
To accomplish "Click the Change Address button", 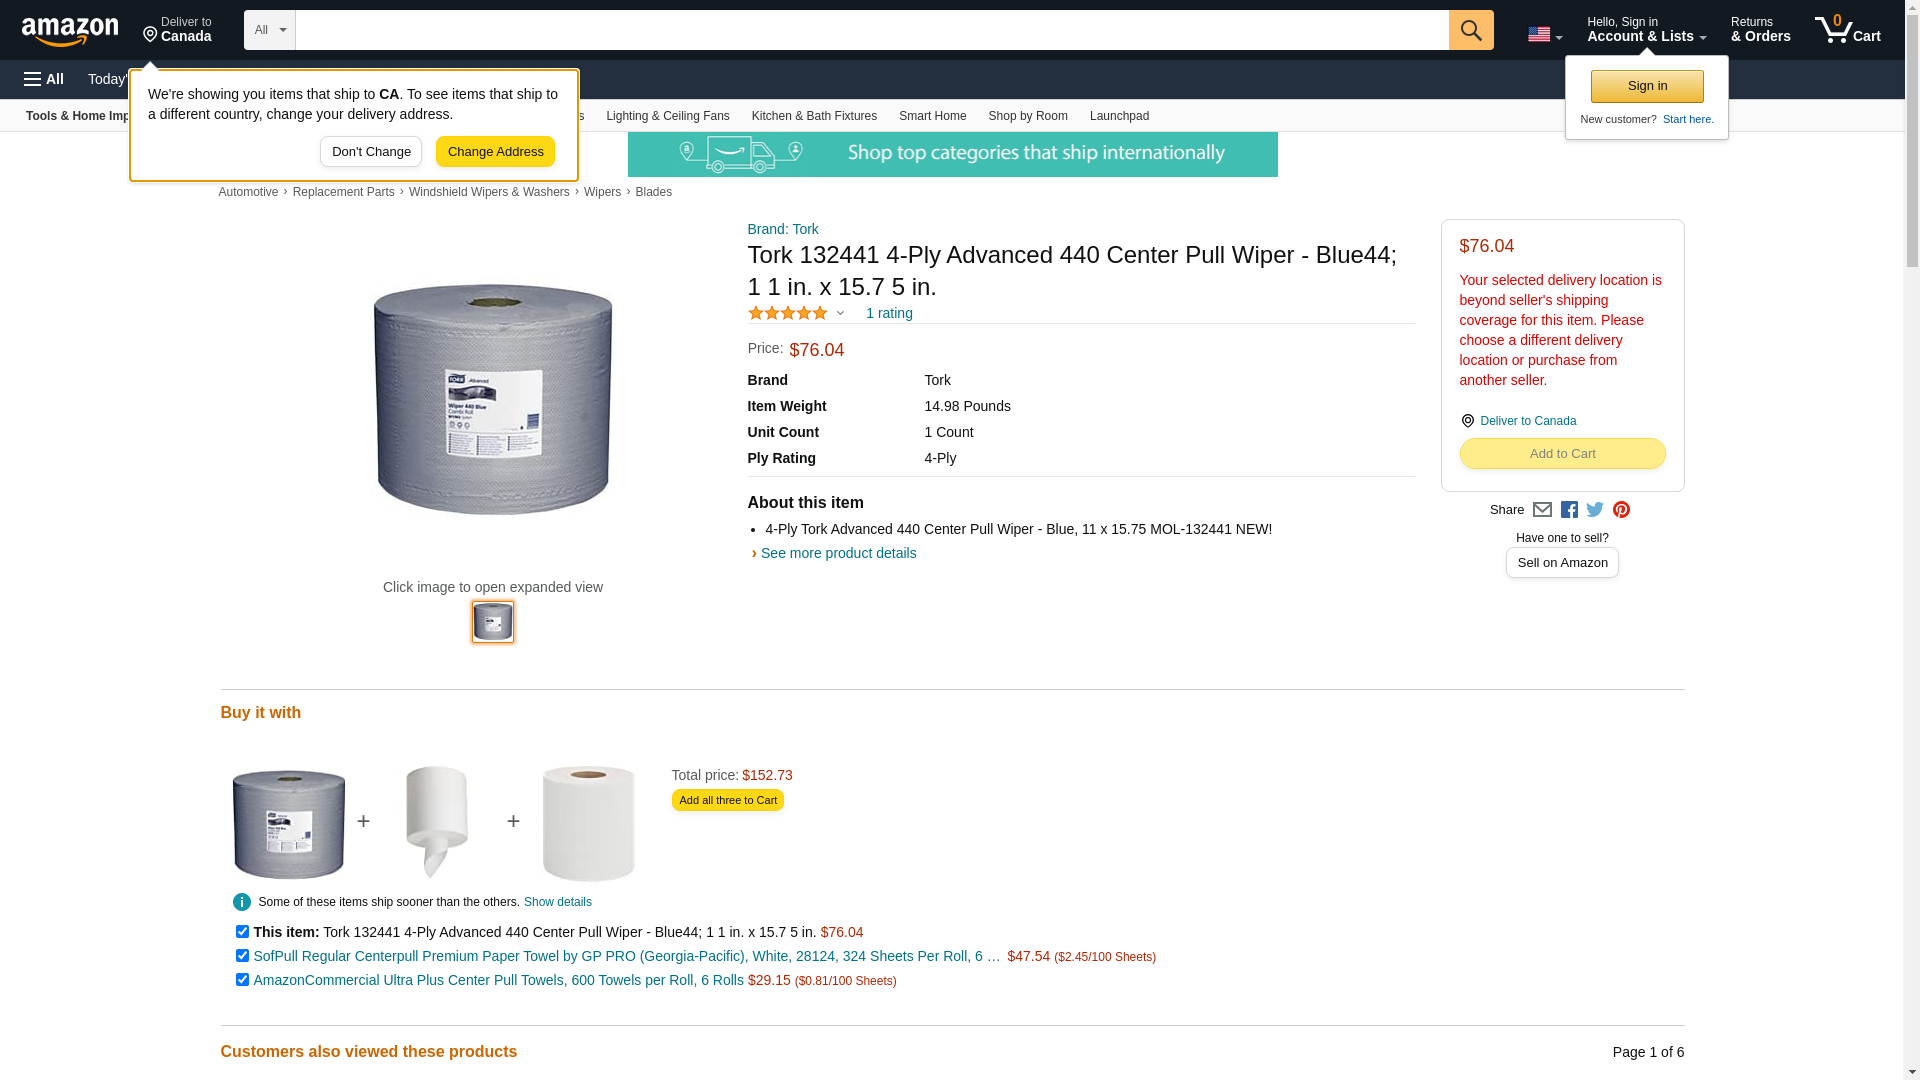I will coord(495,152).
